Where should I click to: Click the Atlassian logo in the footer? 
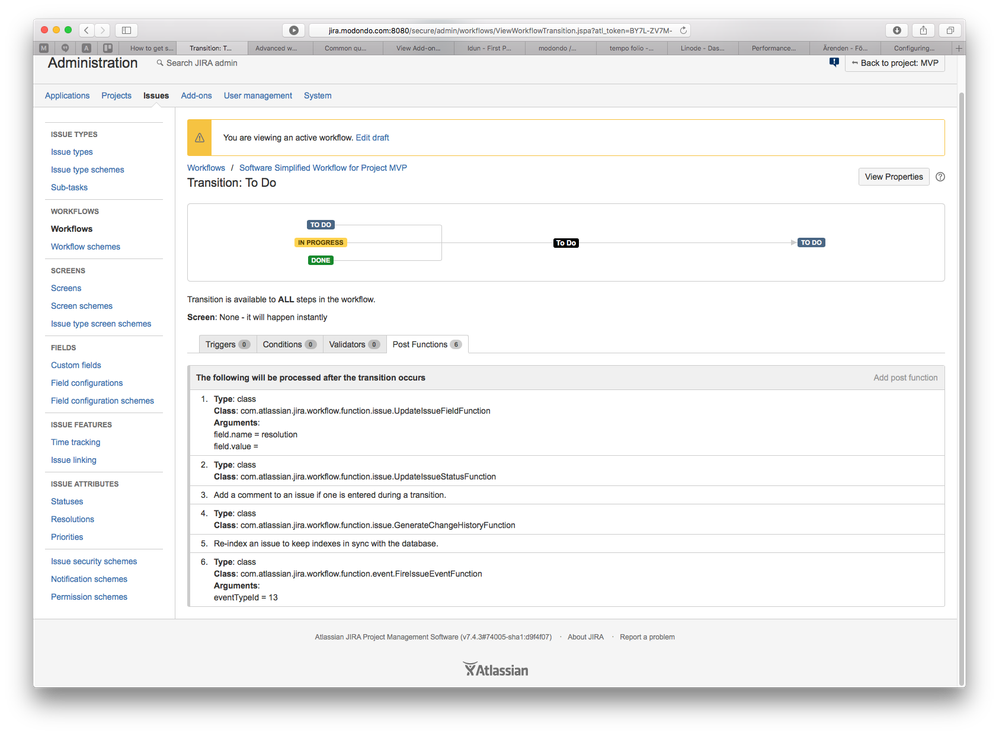click(496, 669)
